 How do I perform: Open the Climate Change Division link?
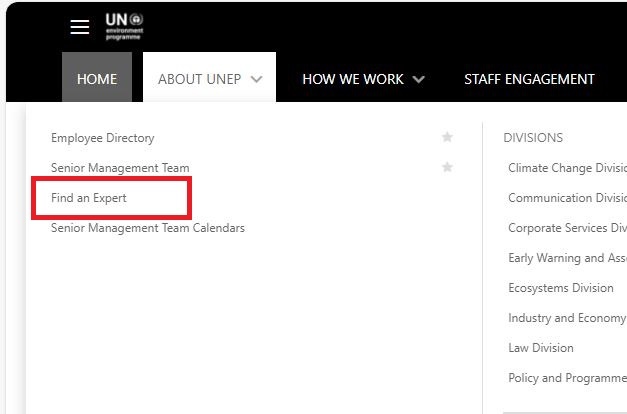click(x=567, y=168)
